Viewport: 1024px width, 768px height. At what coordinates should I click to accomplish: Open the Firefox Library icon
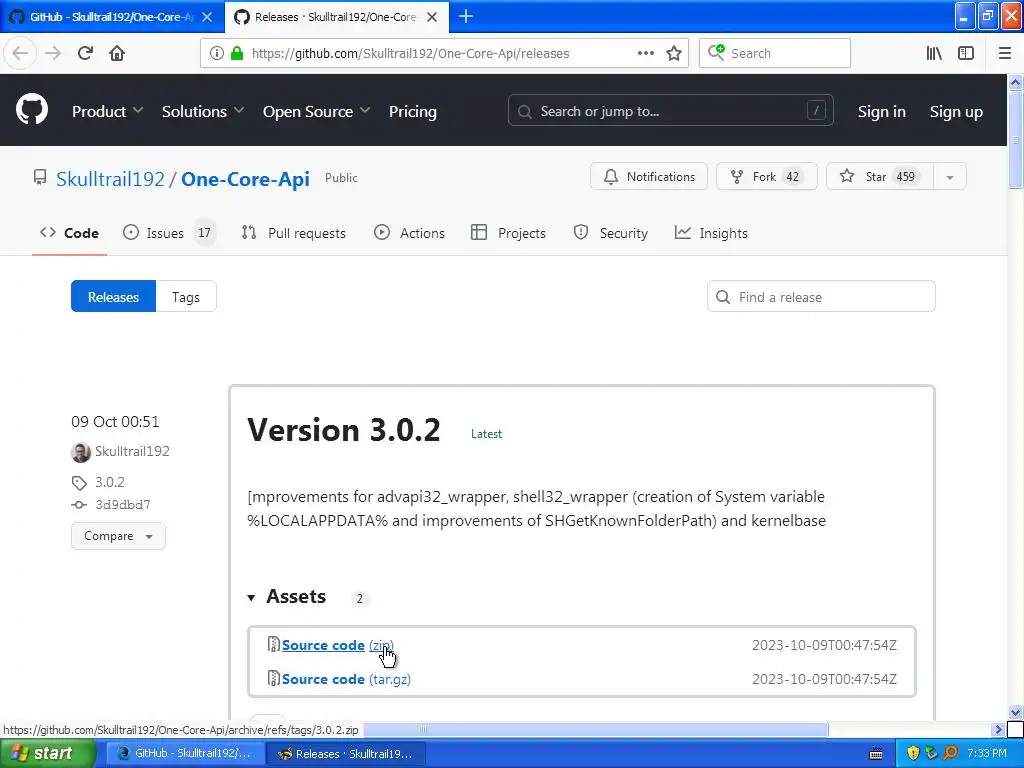click(x=934, y=54)
